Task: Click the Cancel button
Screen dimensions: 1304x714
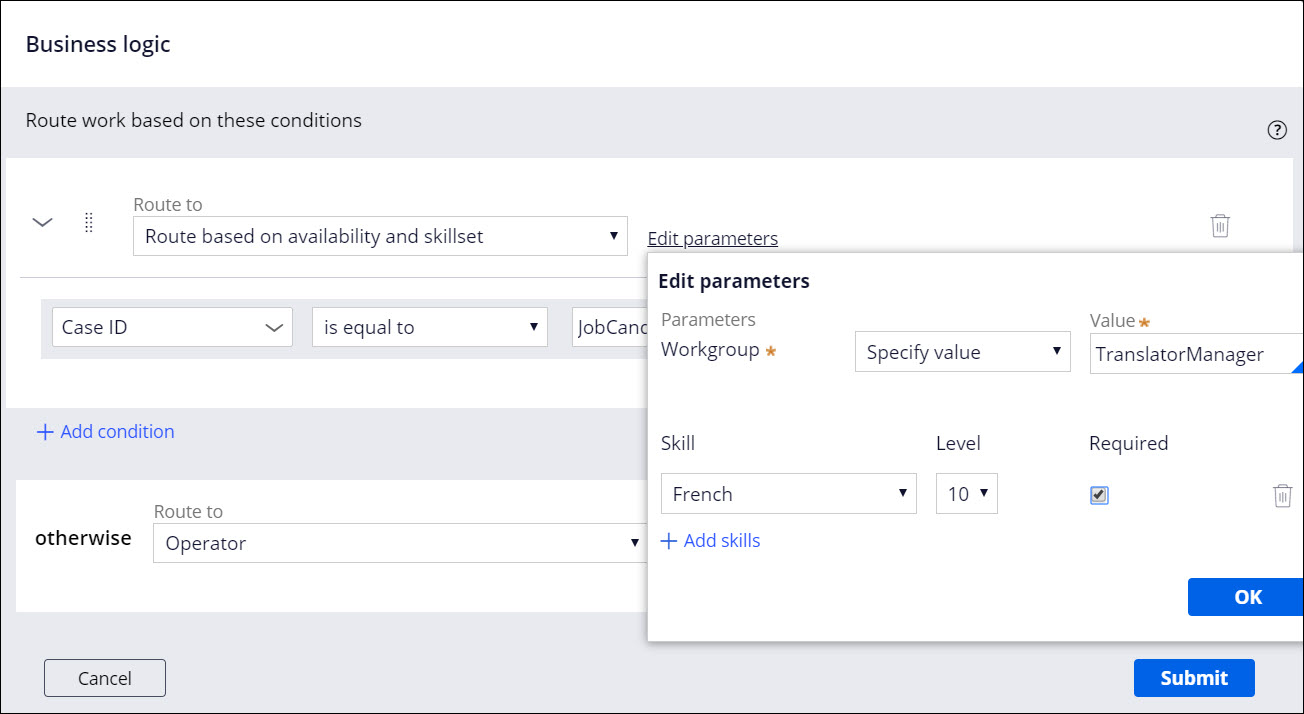Action: pyautogui.click(x=105, y=678)
